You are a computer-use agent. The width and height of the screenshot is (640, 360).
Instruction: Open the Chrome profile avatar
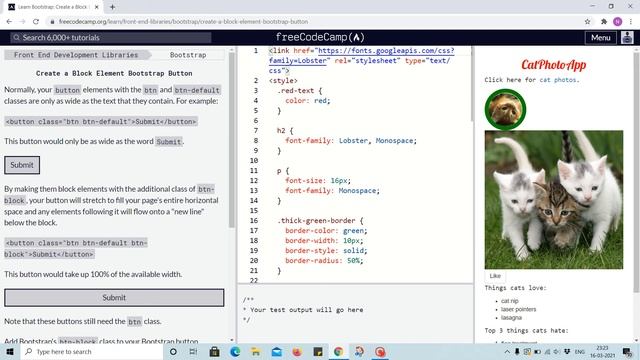(618, 22)
